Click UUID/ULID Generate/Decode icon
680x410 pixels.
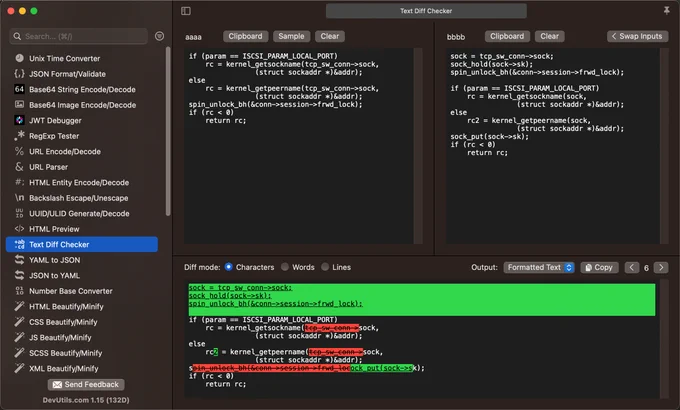pyautogui.click(x=19, y=213)
